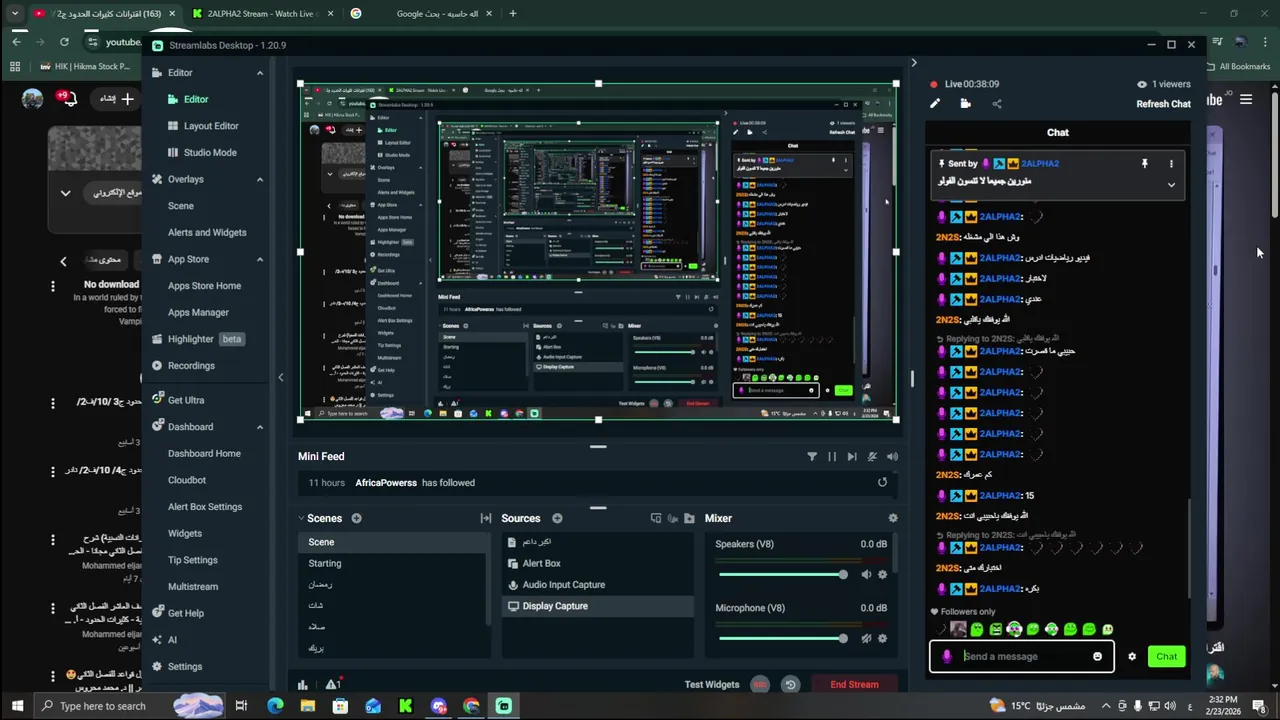Open the Mixer settings gear
The width and height of the screenshot is (1280, 720).
[893, 518]
